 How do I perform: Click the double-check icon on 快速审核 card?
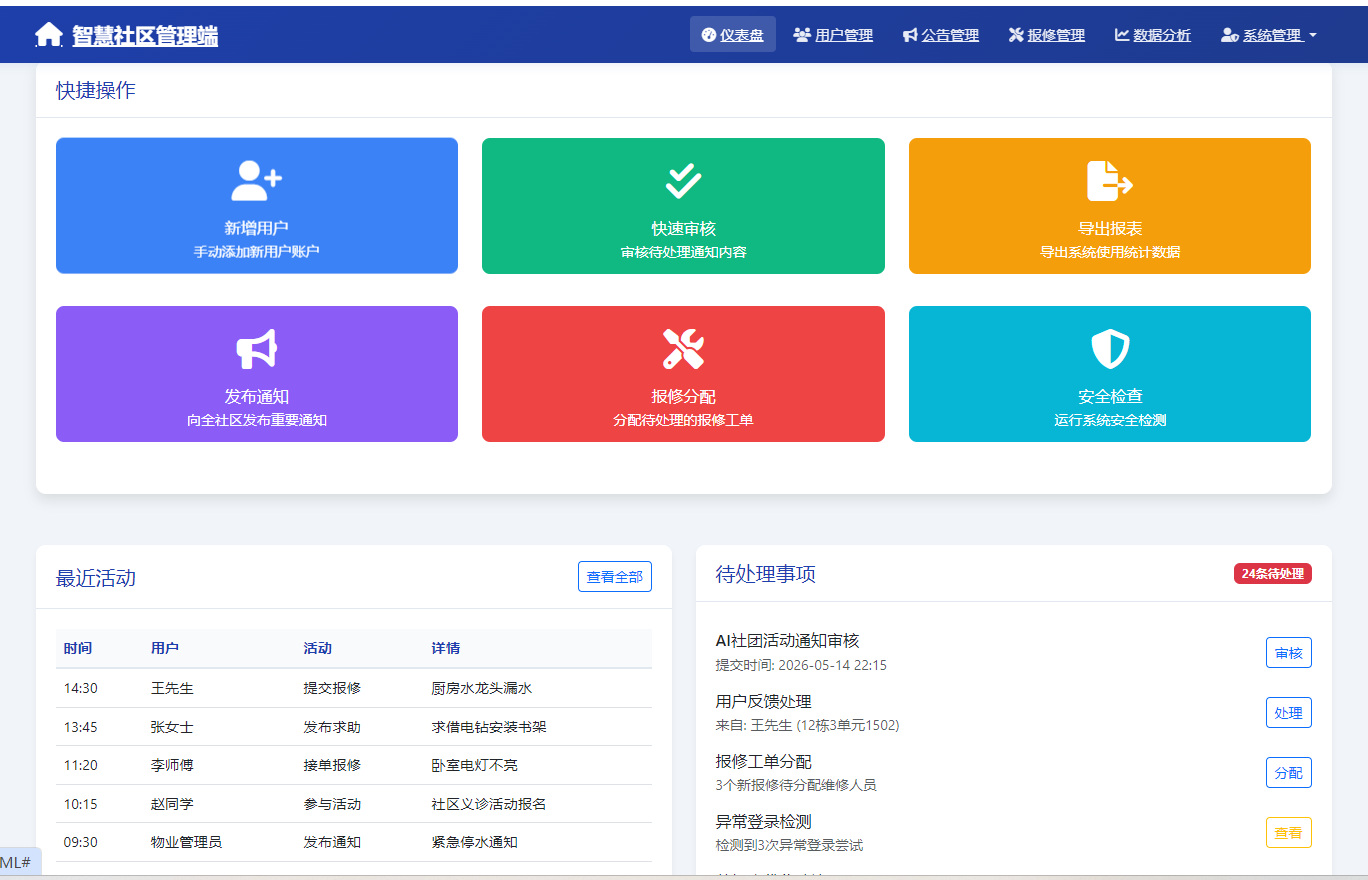tap(683, 175)
